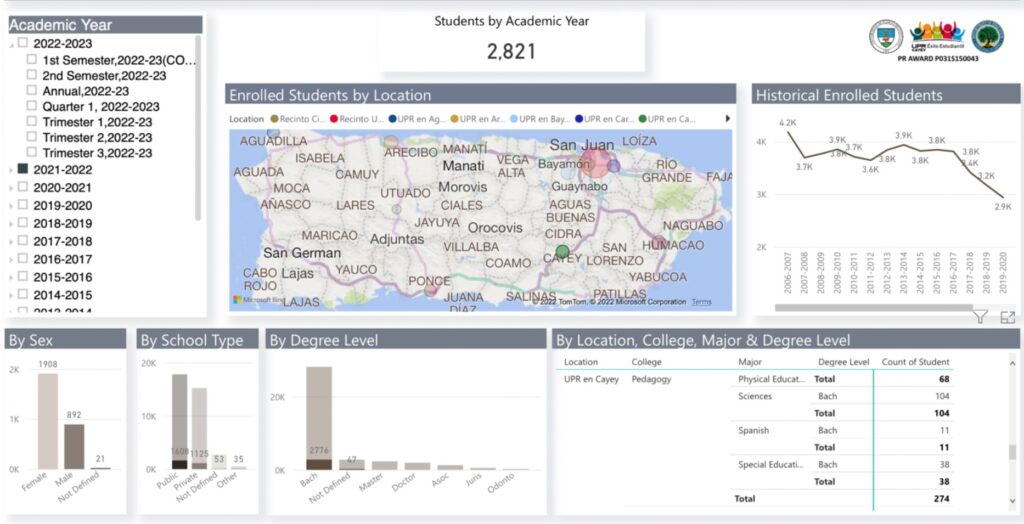
Task: Click the green UPR en Cayey map bubble
Action: click(562, 251)
